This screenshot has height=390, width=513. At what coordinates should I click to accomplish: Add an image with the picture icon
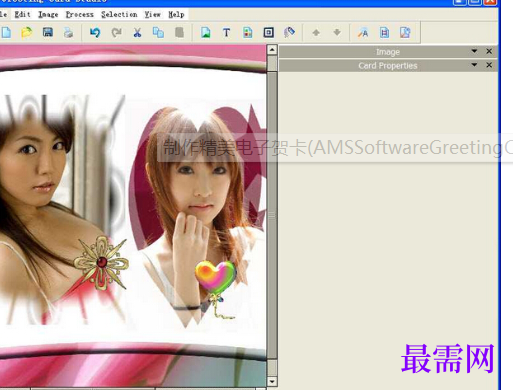pyautogui.click(x=206, y=33)
